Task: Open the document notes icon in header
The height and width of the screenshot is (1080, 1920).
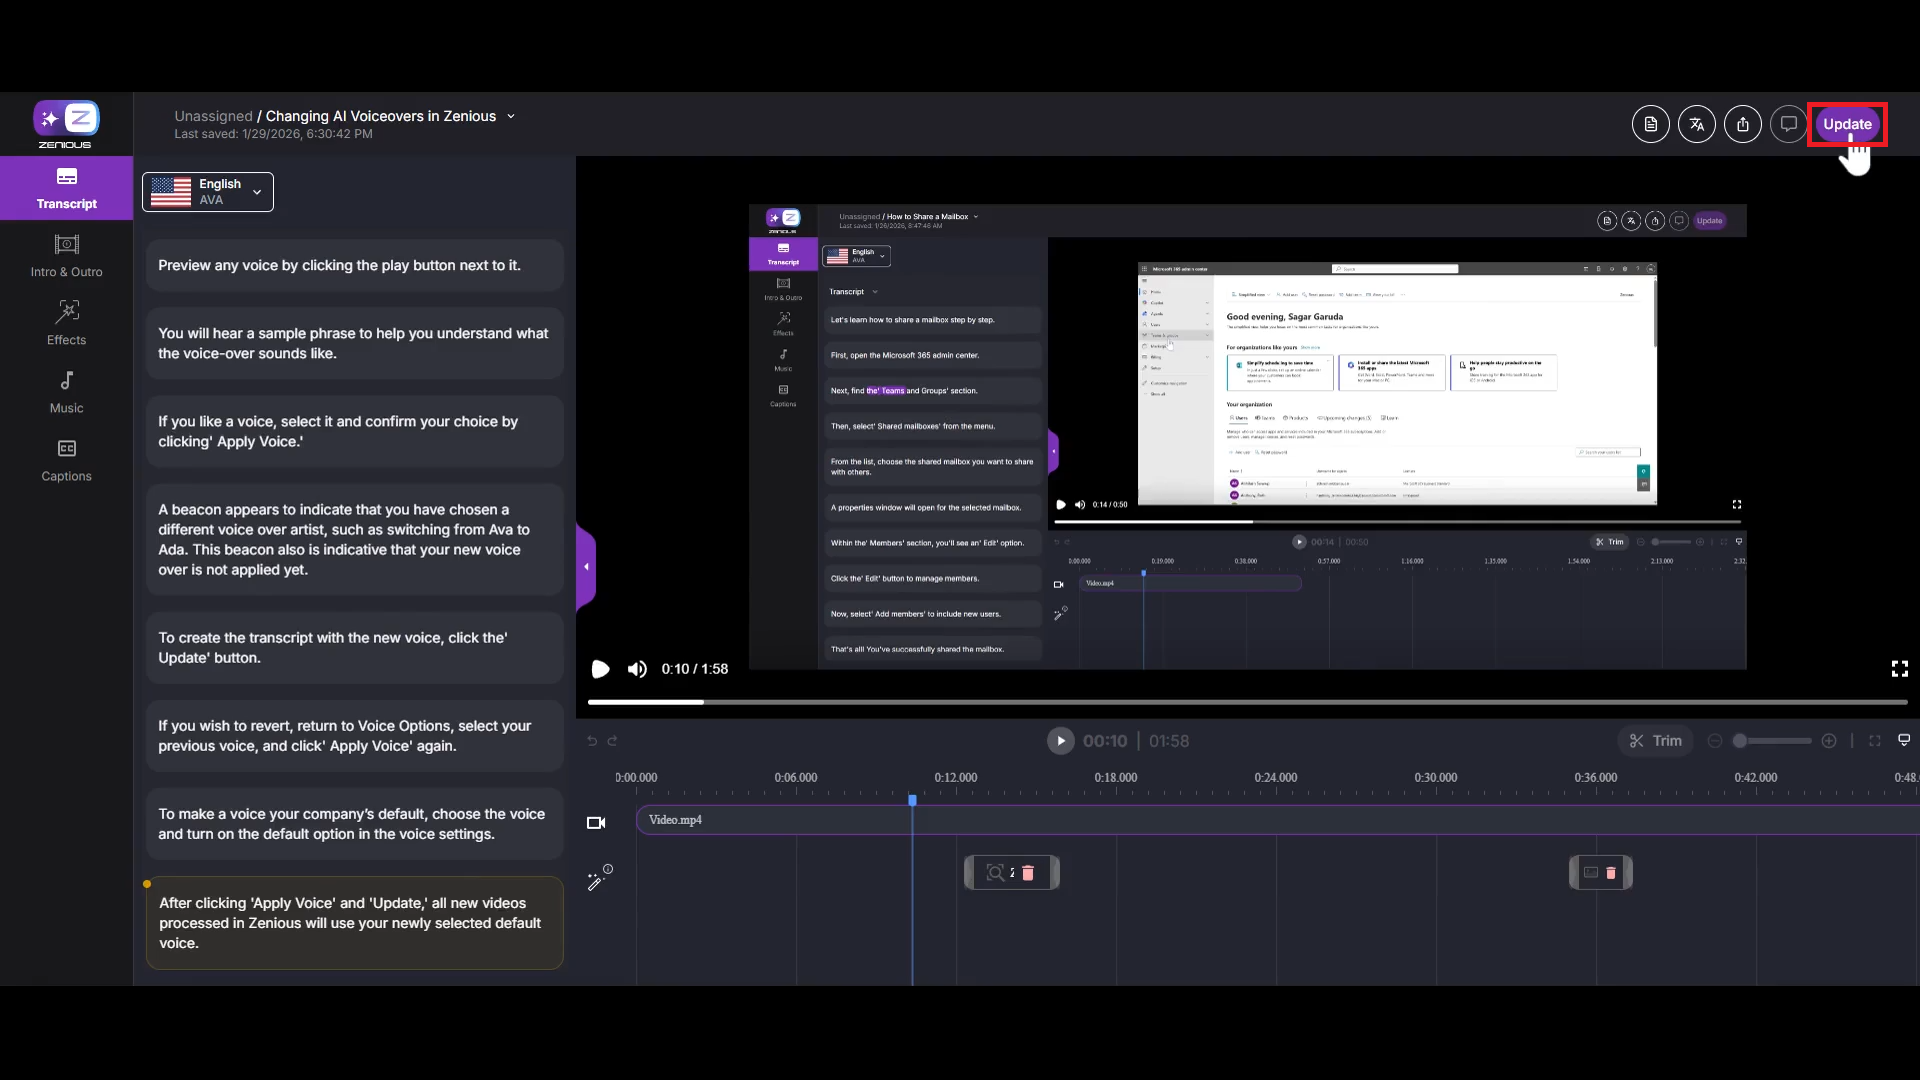Action: pyautogui.click(x=1651, y=124)
